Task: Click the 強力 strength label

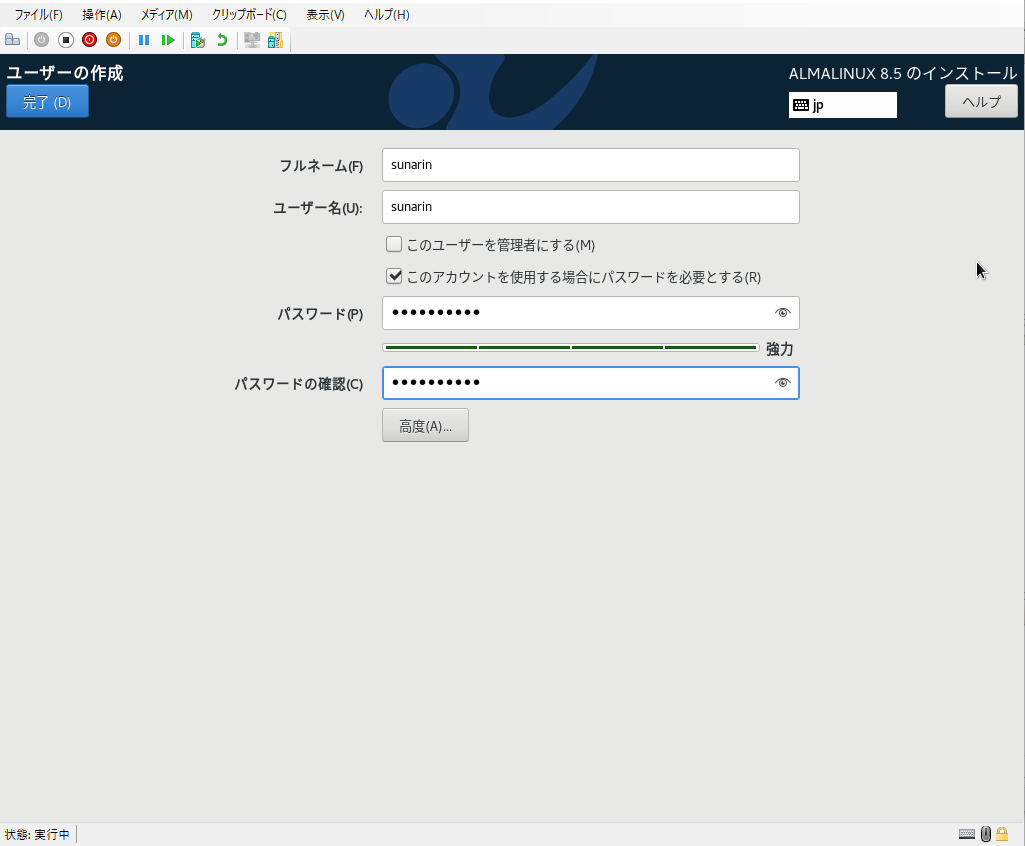Action: coord(780,349)
